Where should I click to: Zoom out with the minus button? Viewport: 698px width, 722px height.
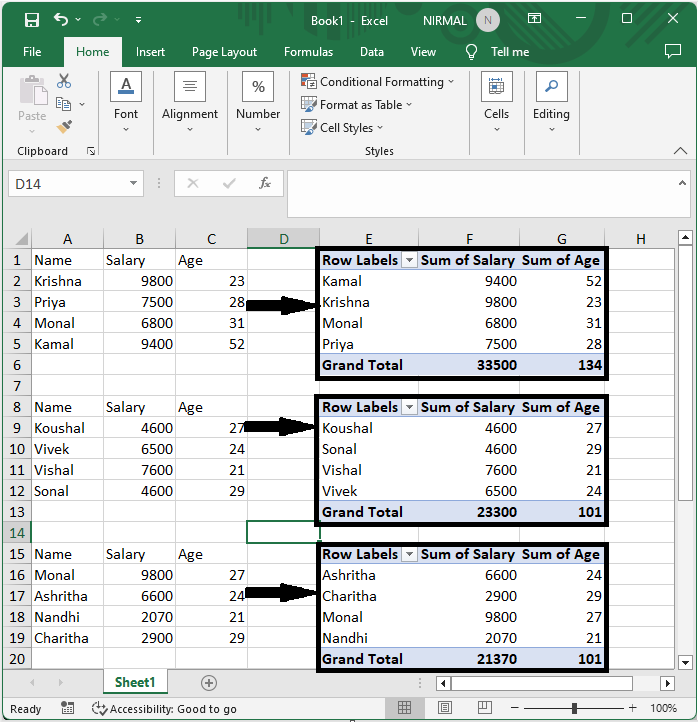click(x=514, y=708)
